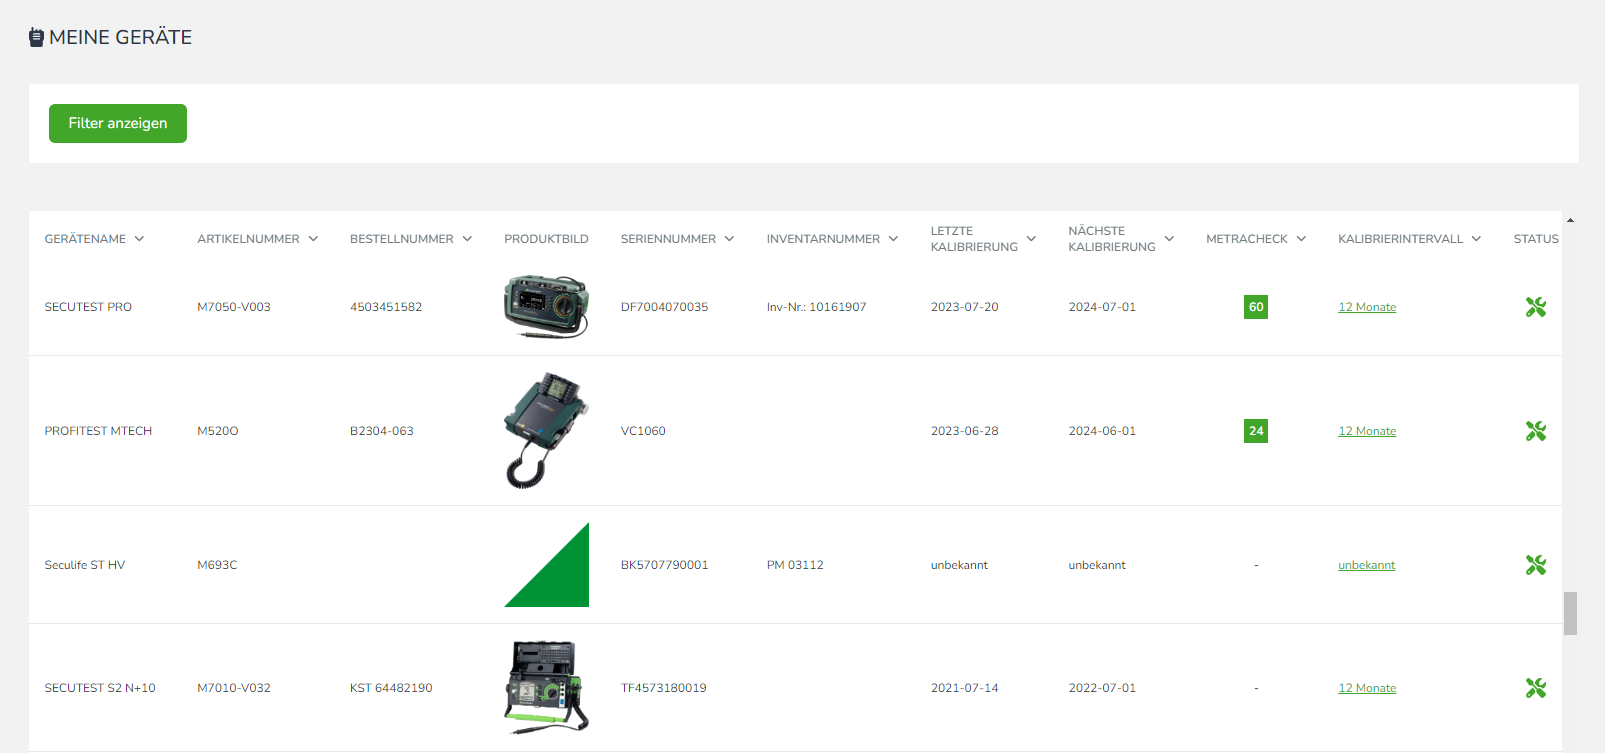Select device name SECUTEST S2 N+10

100,688
